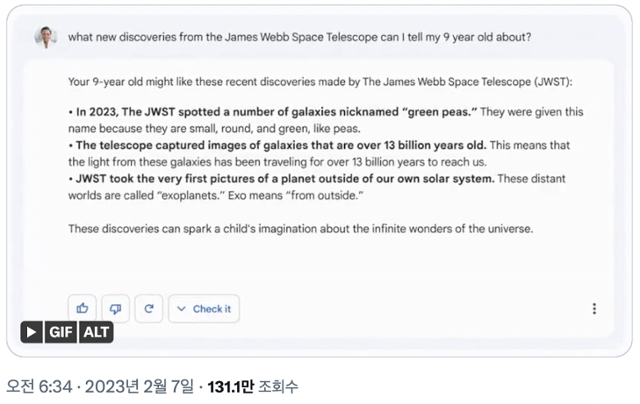Image resolution: width=640 pixels, height=404 pixels.
Task: Click the user avatar beside the question
Action: [x=46, y=37]
